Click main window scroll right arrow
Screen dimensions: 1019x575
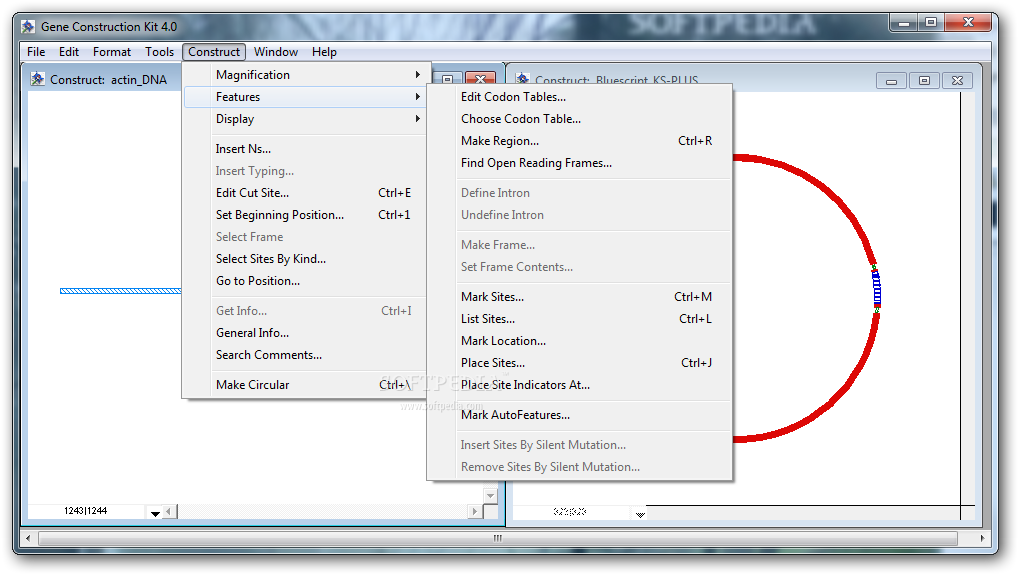[983, 539]
